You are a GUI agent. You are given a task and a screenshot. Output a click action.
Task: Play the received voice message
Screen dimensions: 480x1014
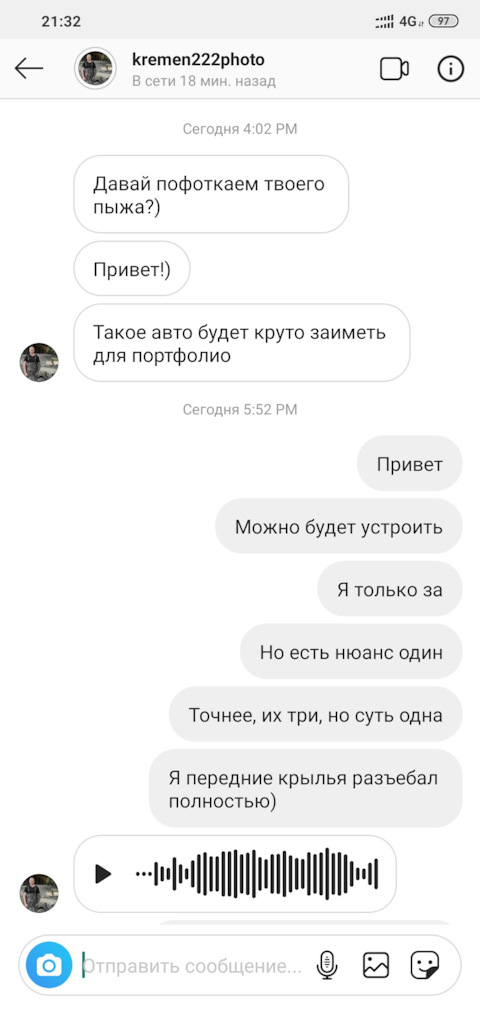coord(103,874)
